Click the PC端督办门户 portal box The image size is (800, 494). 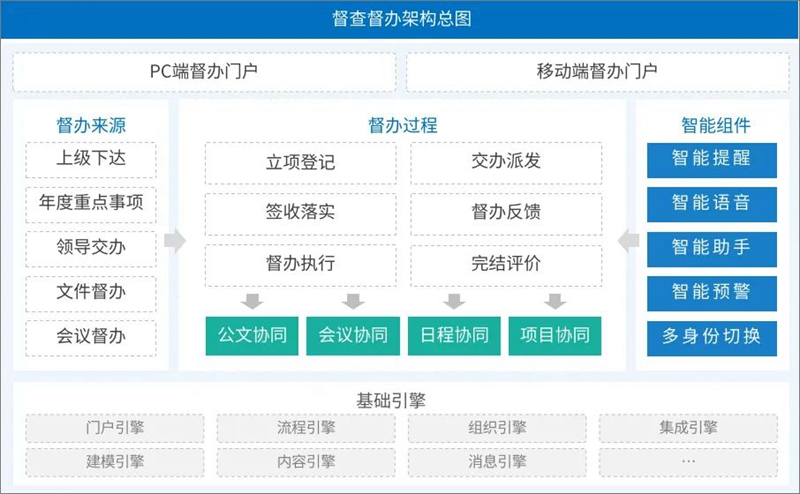tap(204, 72)
